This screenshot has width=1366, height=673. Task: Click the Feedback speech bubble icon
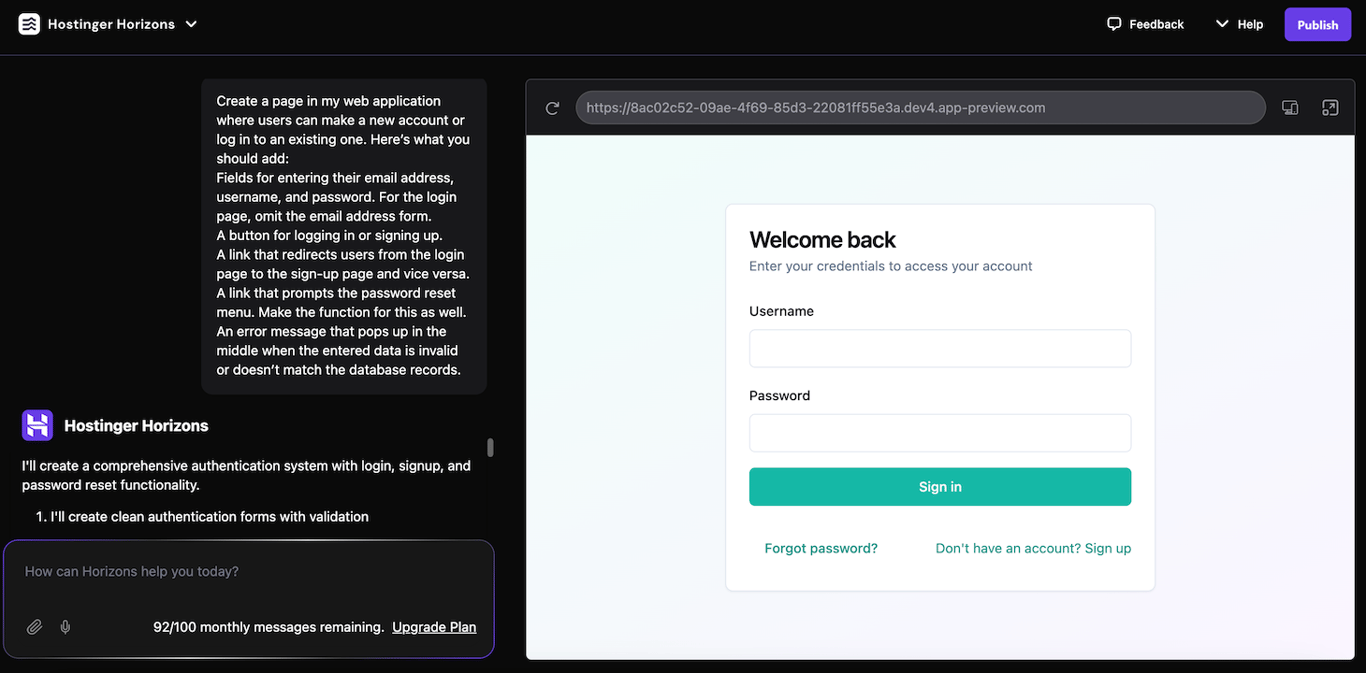click(1114, 23)
